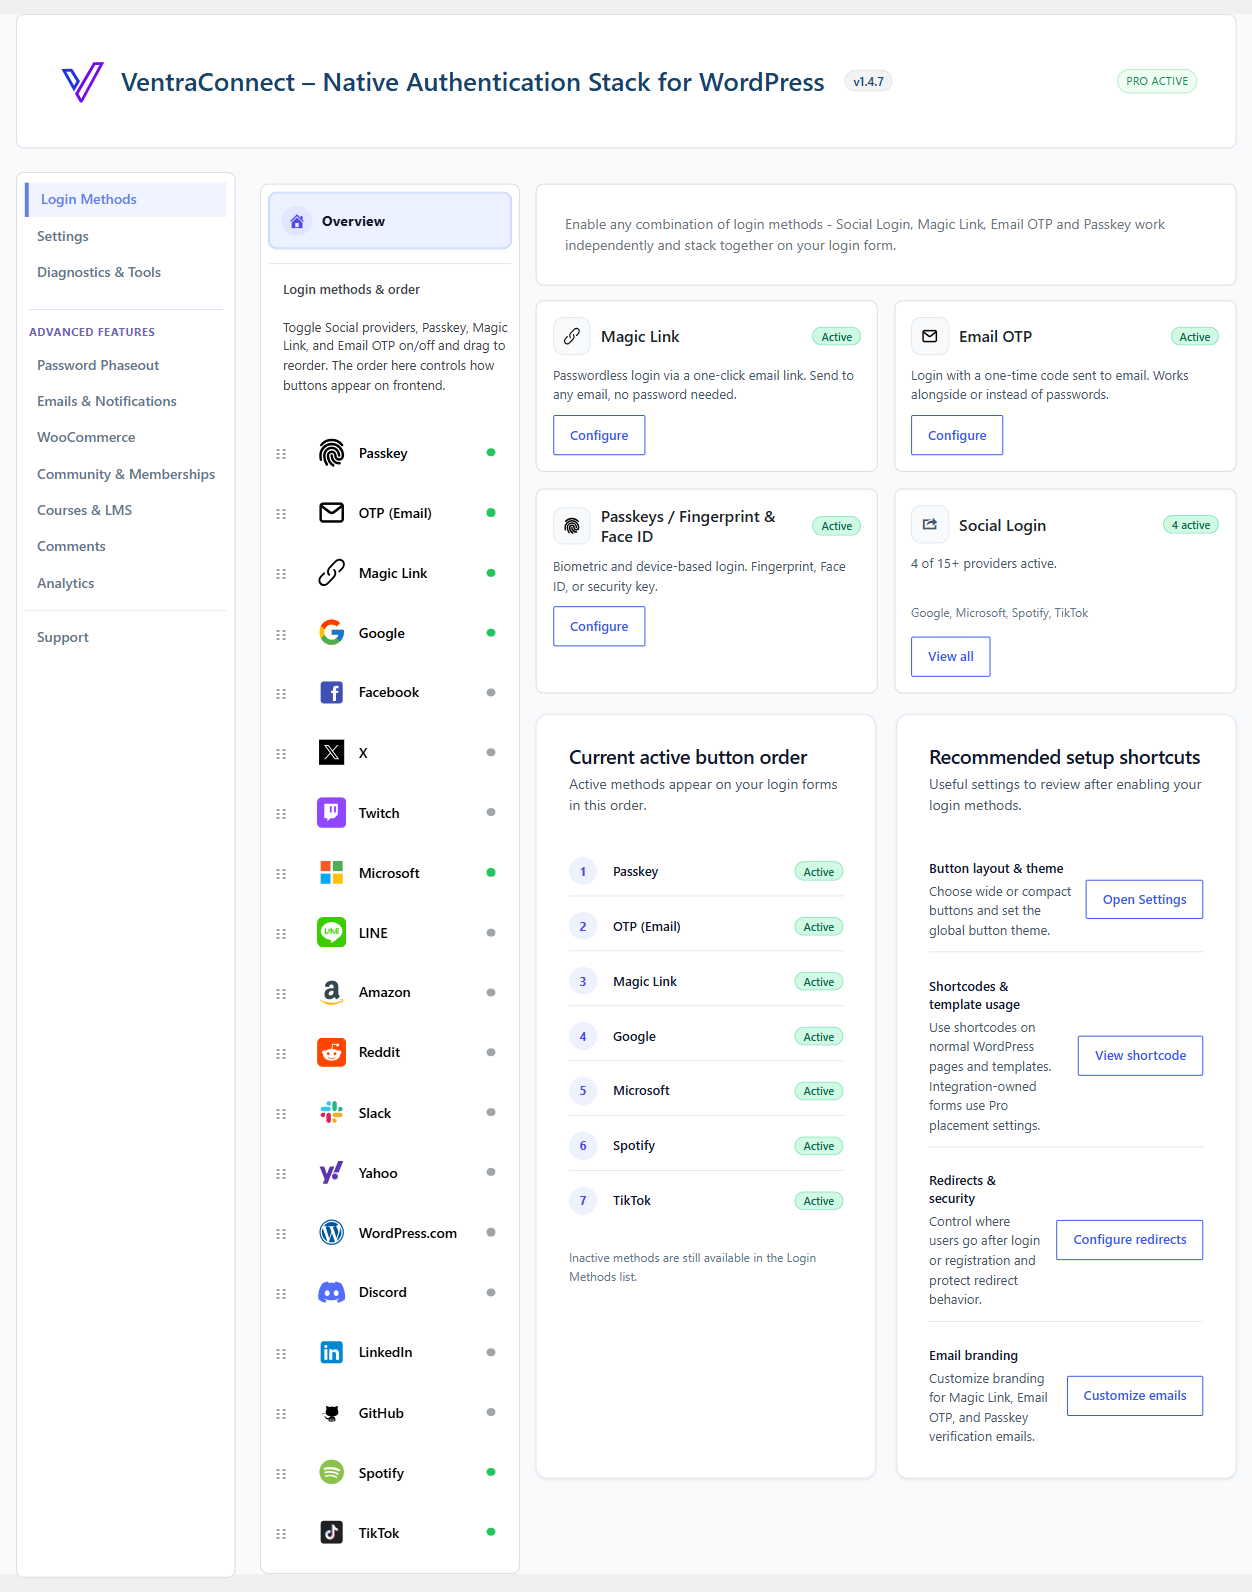Image resolution: width=1252 pixels, height=1592 pixels.
Task: Click the PRO ACTIVE badge
Action: (x=1157, y=81)
